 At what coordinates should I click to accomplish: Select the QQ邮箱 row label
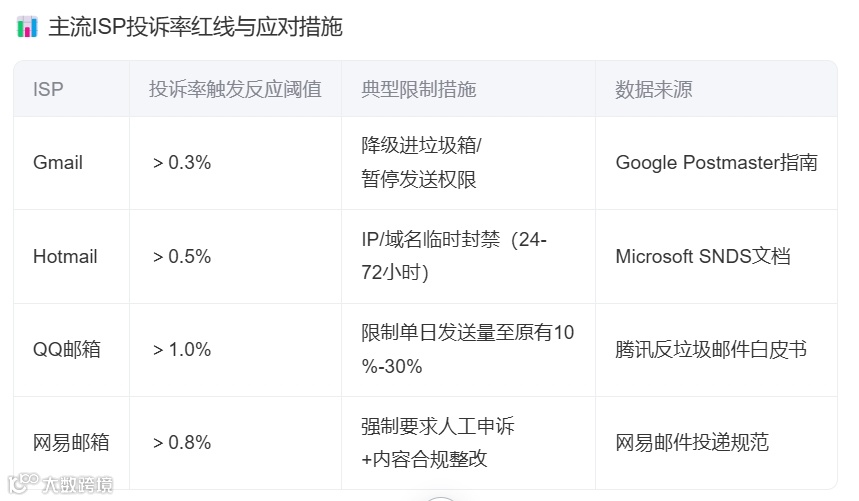pos(67,349)
